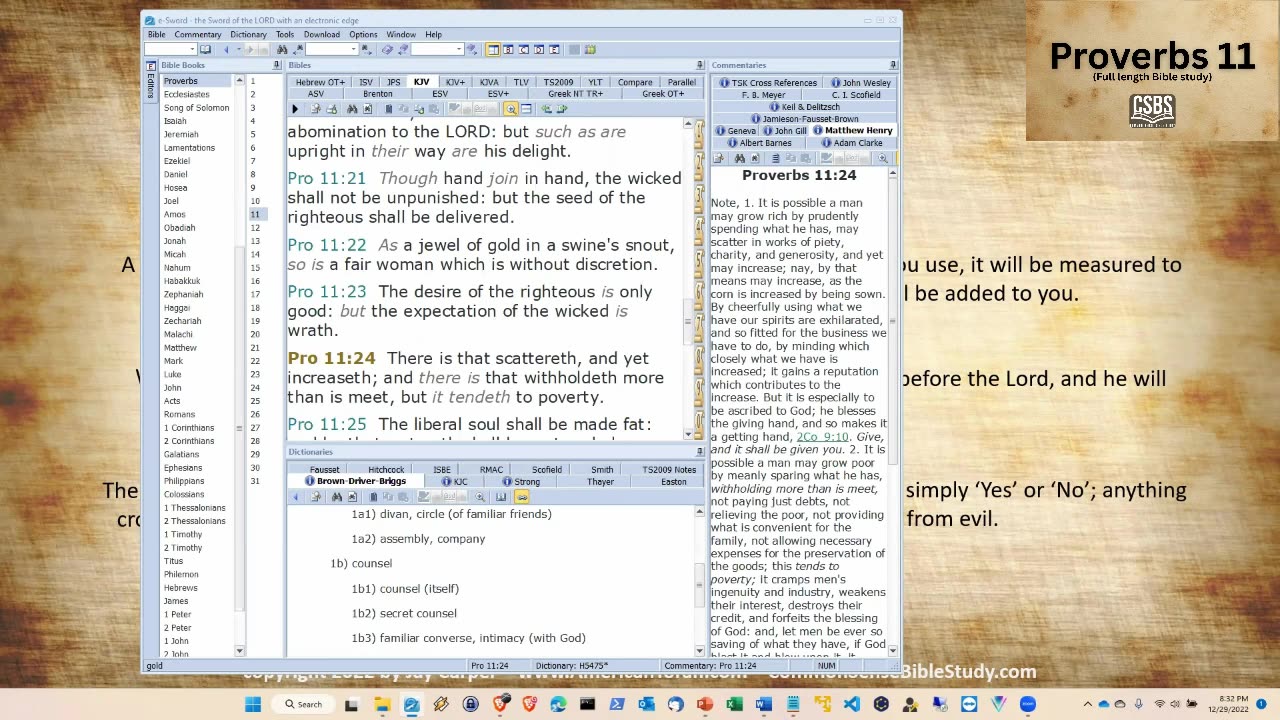This screenshot has width=1280, height=720.
Task: Click the taskbar Search box
Action: click(x=303, y=704)
